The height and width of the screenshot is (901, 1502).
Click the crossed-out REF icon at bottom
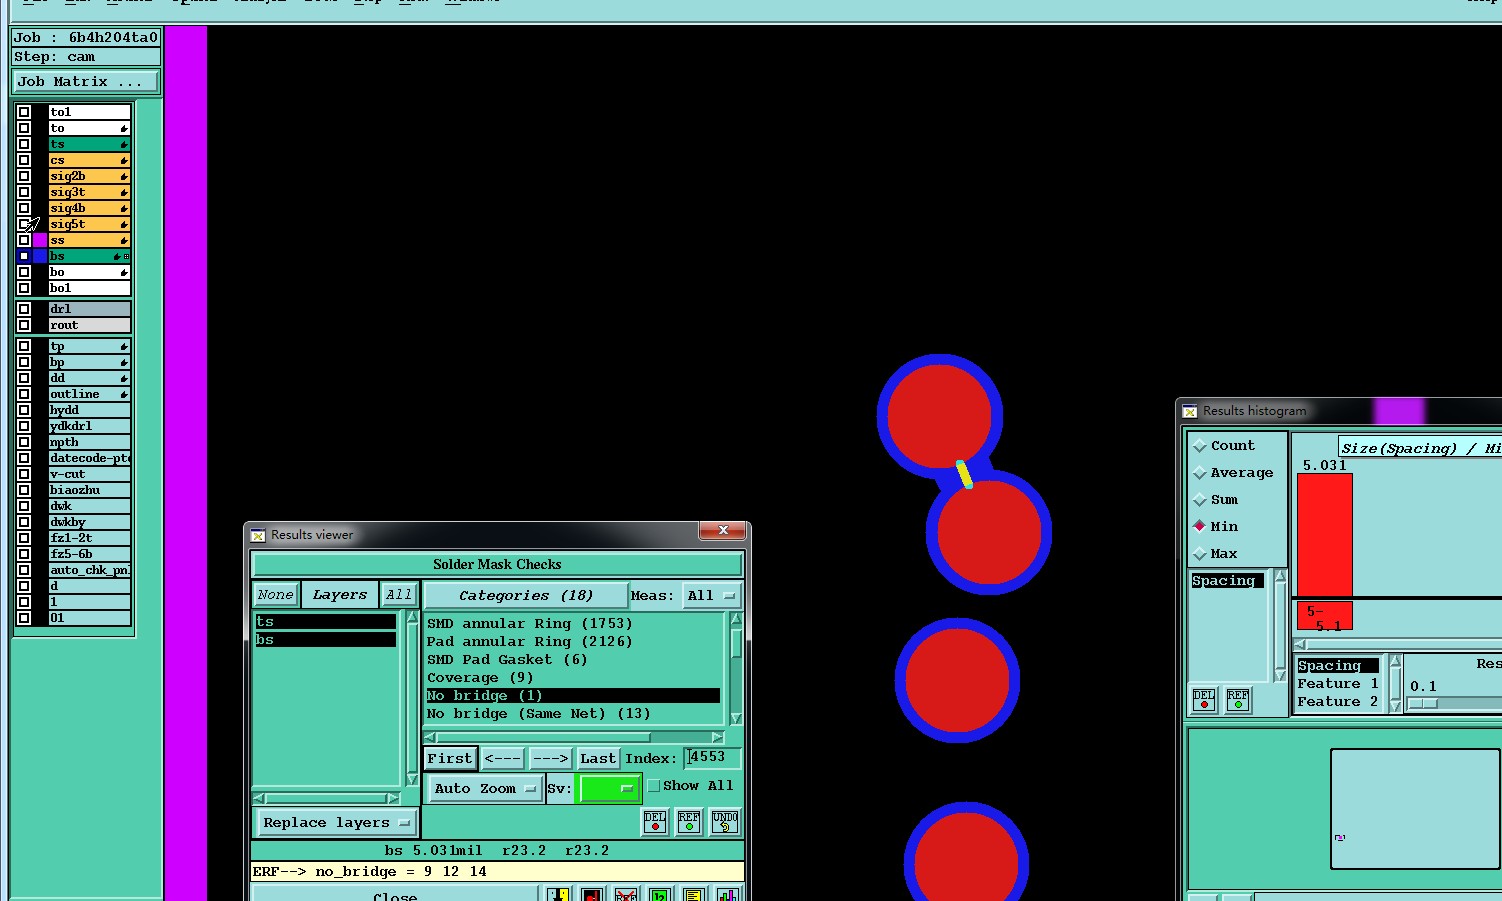pyautogui.click(x=626, y=895)
